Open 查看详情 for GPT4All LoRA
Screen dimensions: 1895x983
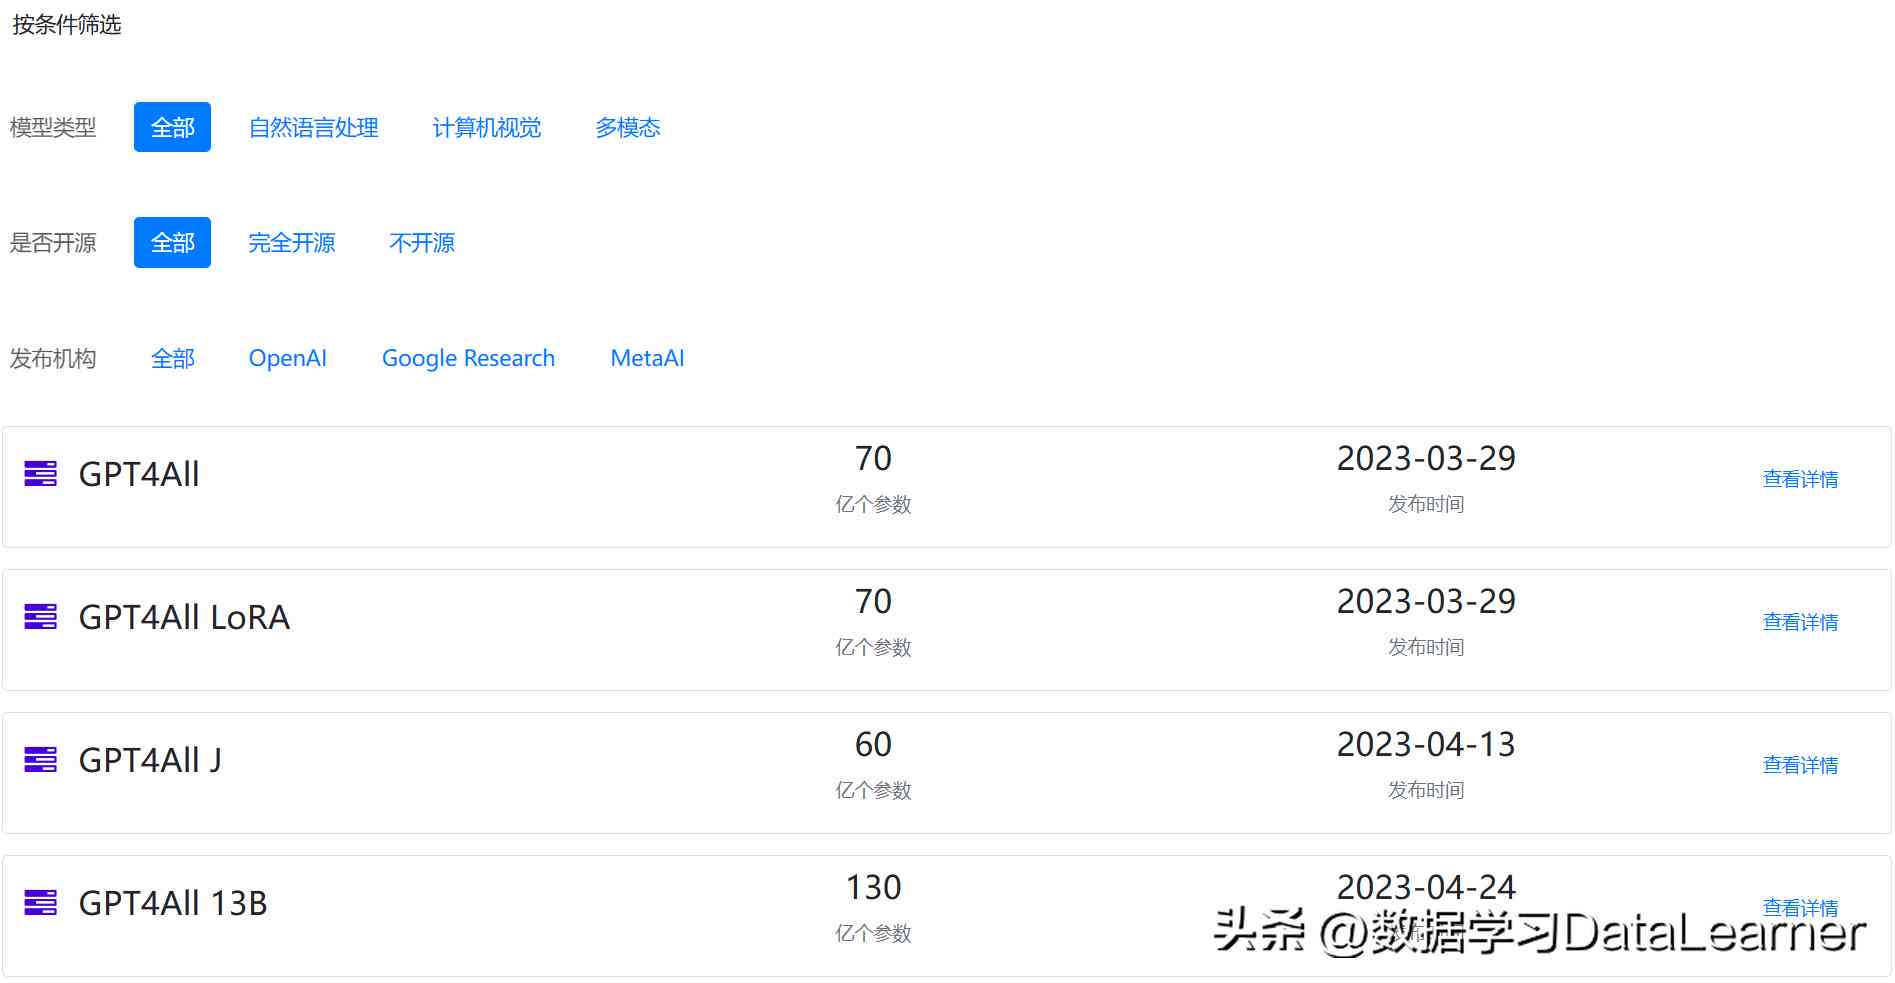pos(1800,622)
